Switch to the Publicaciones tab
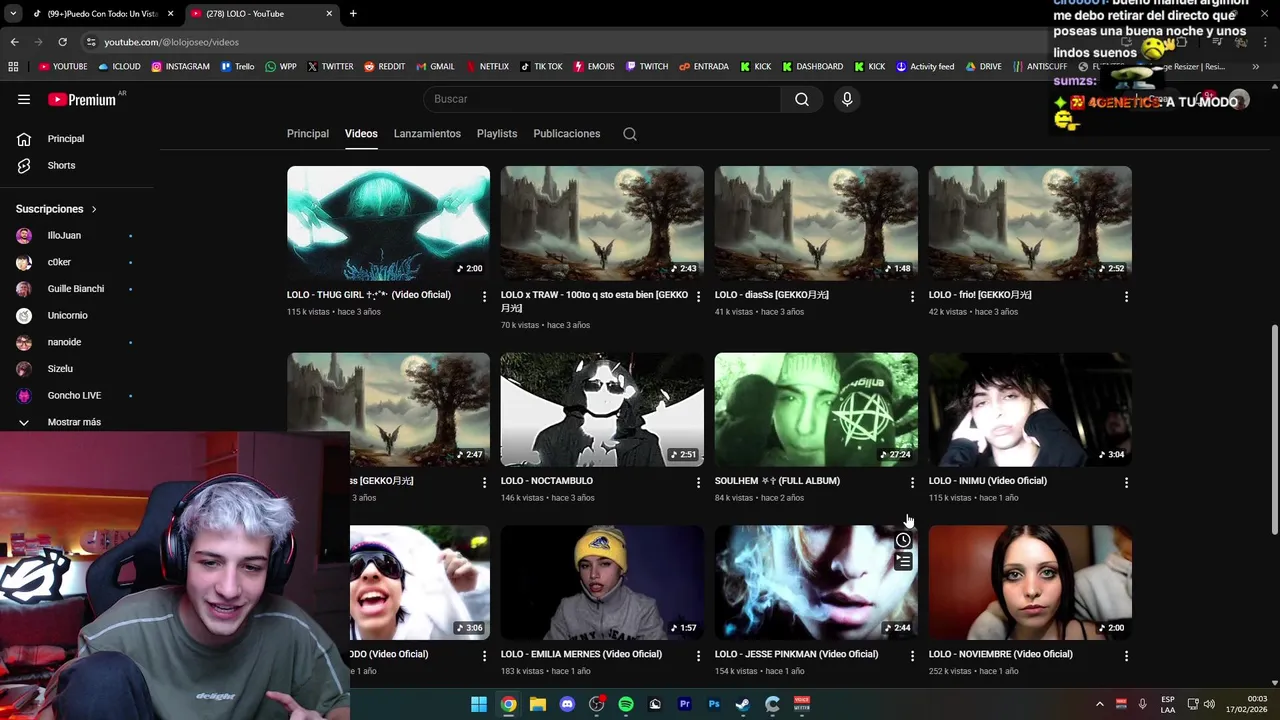The height and width of the screenshot is (720, 1280). coord(567,134)
